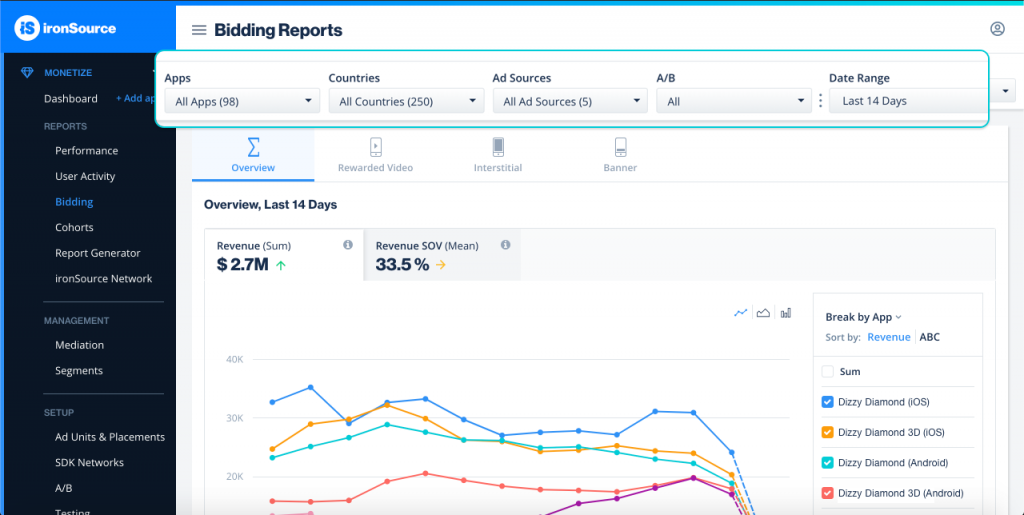Click the Rewarded Video phone icon

pyautogui.click(x=376, y=147)
